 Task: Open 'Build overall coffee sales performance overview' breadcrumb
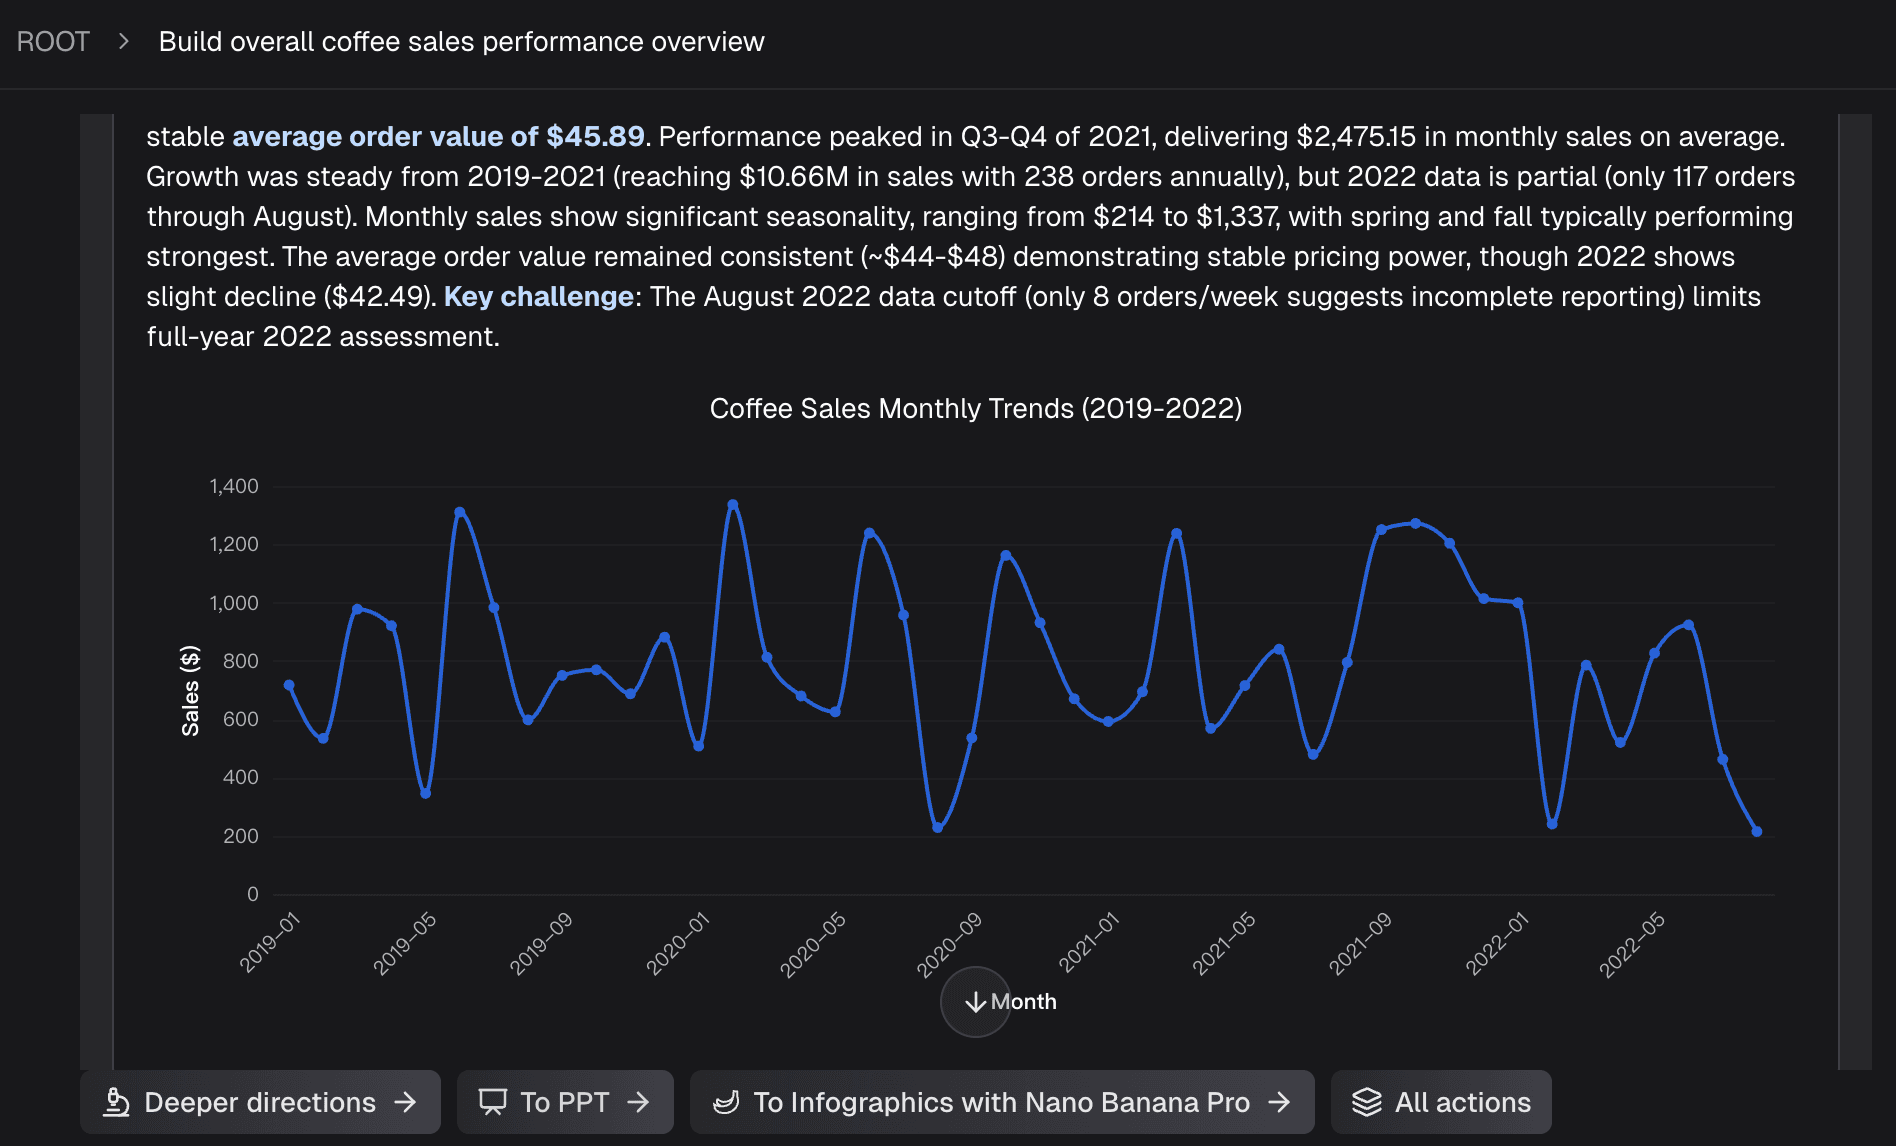(x=461, y=42)
